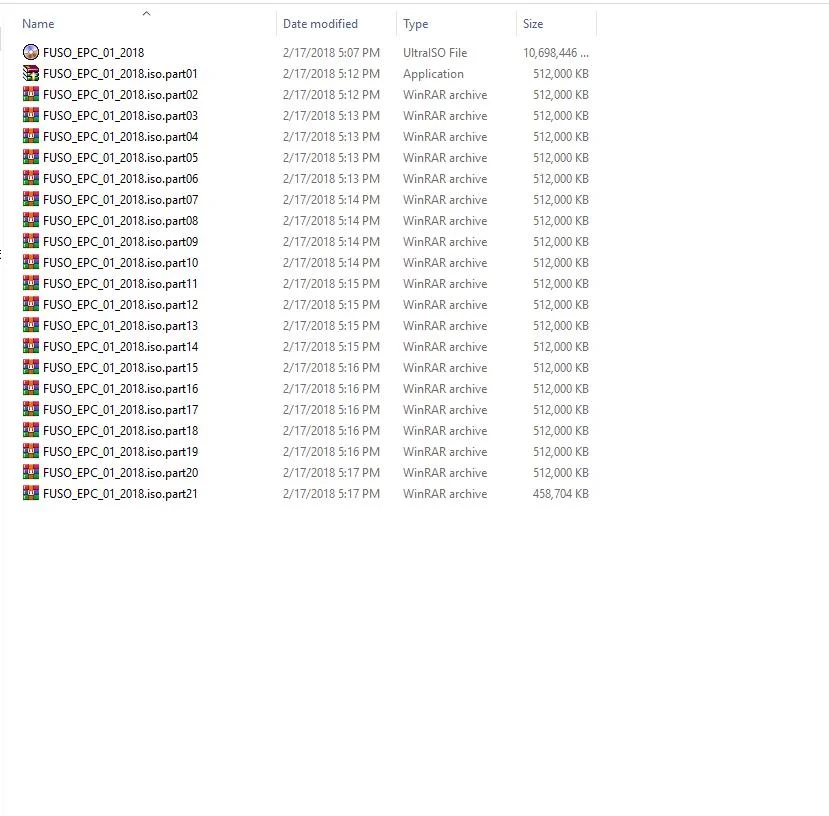Click the '458,704 KB' size of part21
This screenshot has height=816, width=829.
pos(561,494)
